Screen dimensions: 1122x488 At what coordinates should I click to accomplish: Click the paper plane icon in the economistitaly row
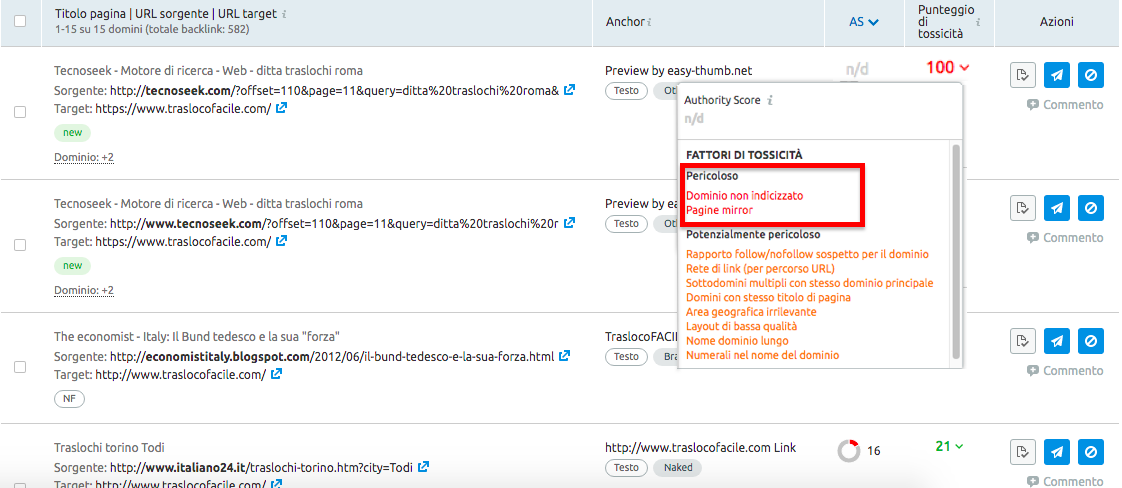pos(1056,341)
